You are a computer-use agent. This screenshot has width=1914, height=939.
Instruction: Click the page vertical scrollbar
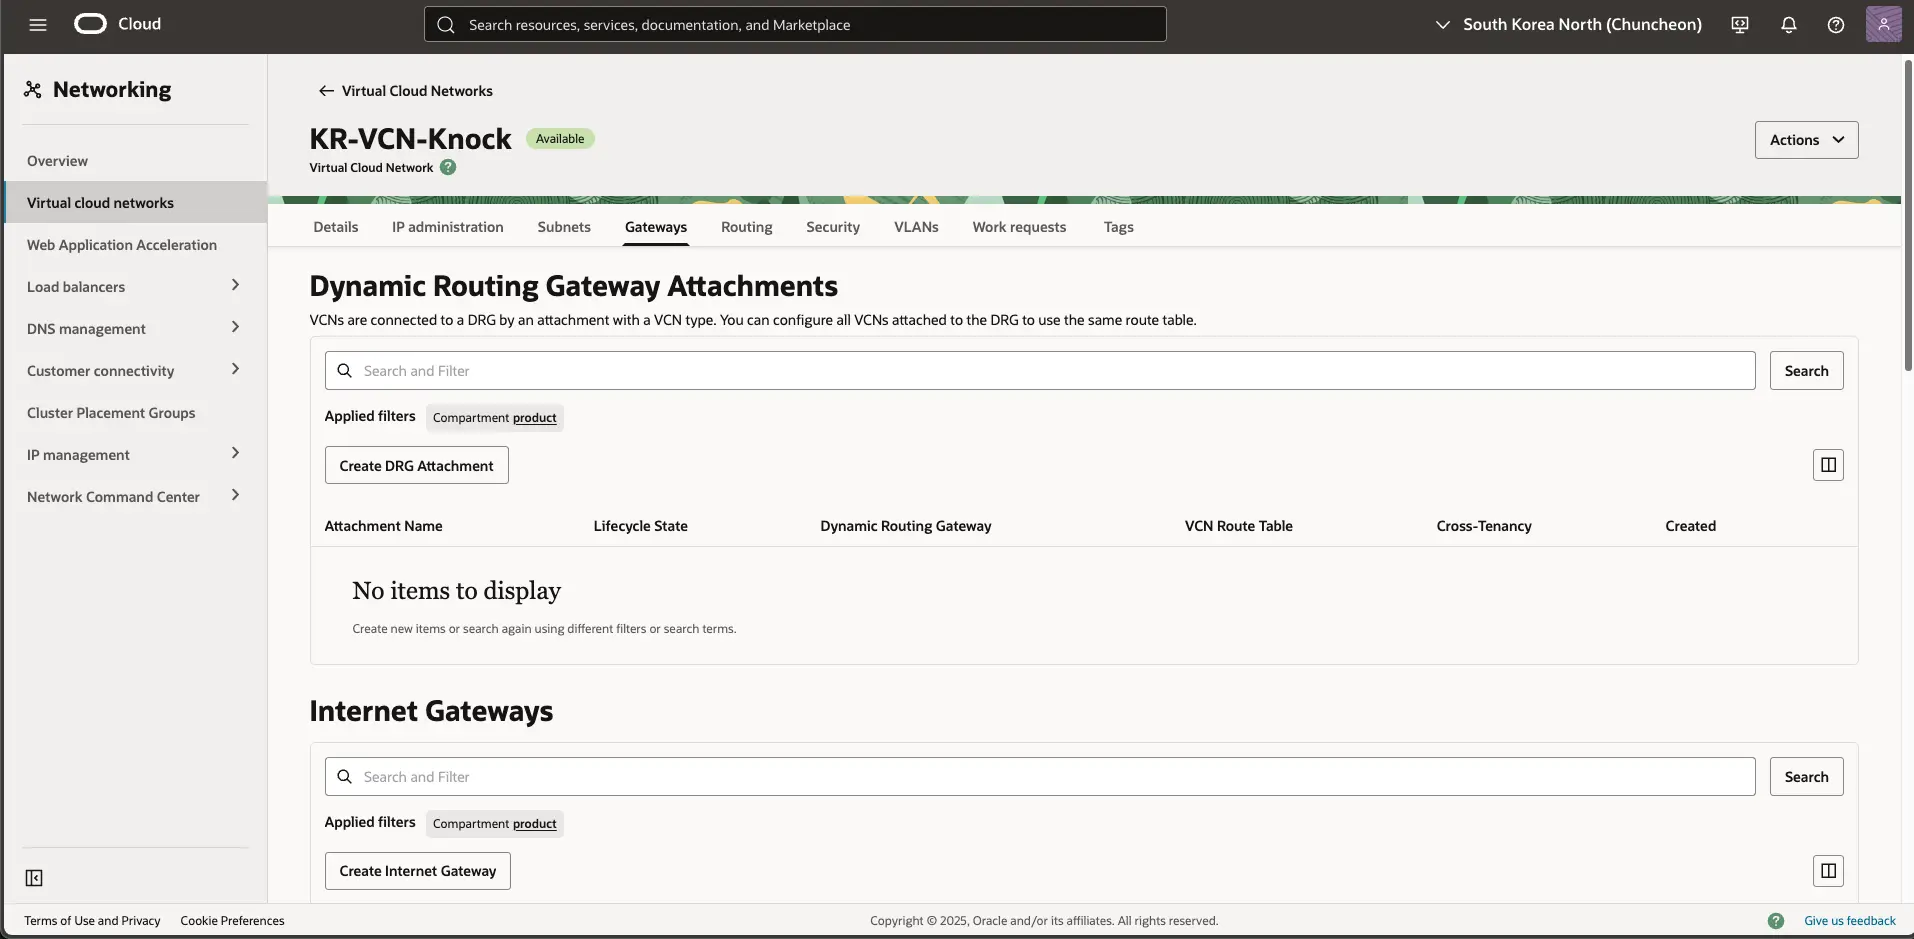click(x=1907, y=215)
